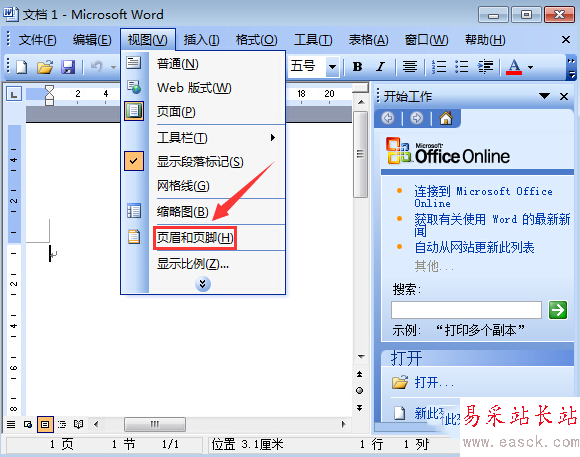
Task: Go Forward in the task pane
Action: 417,118
